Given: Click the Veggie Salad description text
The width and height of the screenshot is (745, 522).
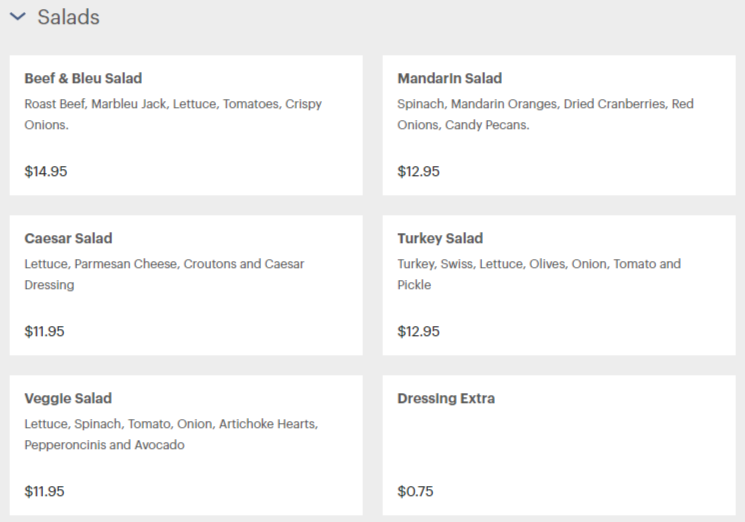Looking at the screenshot, I should [x=171, y=434].
